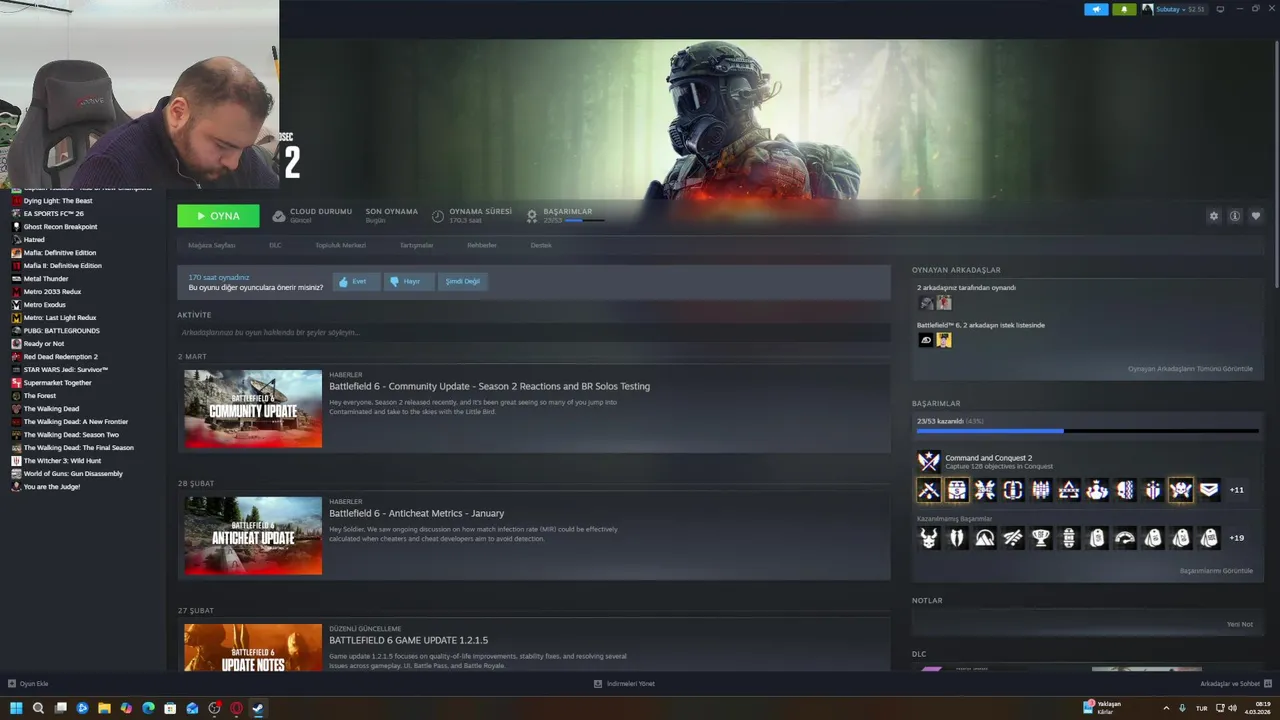Select Metal Thunder in library
The width and height of the screenshot is (1280, 720).
click(x=46, y=279)
